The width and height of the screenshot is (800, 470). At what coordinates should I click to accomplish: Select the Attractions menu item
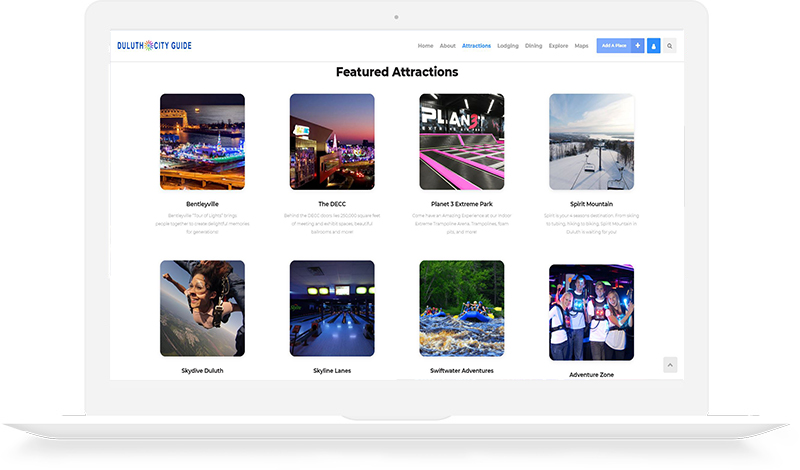tap(476, 46)
